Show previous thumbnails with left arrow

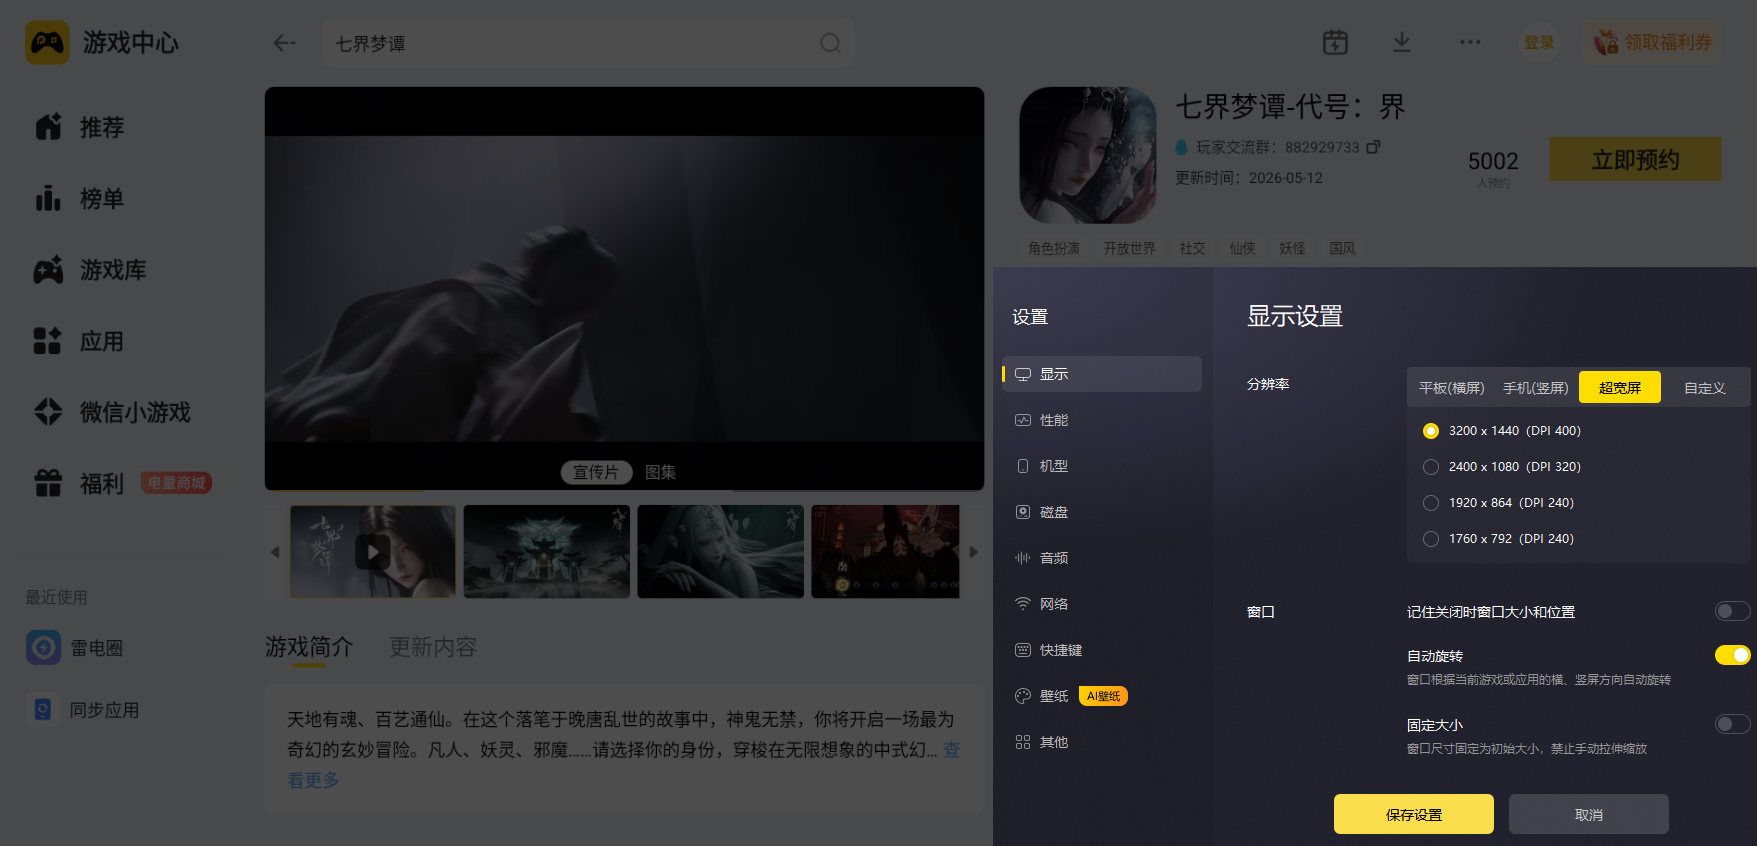pos(275,552)
